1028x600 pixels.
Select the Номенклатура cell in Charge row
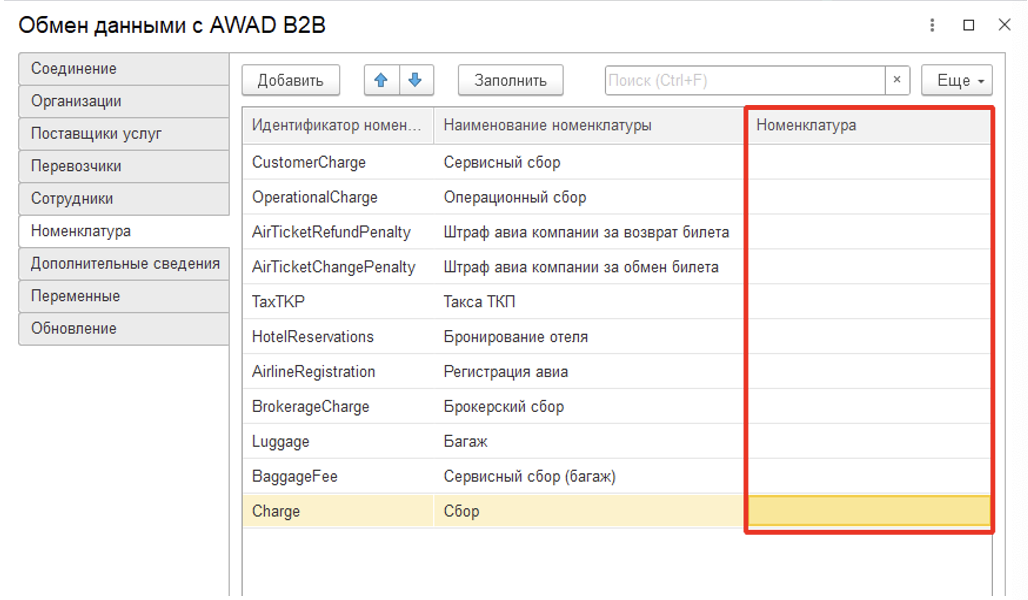tap(868, 511)
